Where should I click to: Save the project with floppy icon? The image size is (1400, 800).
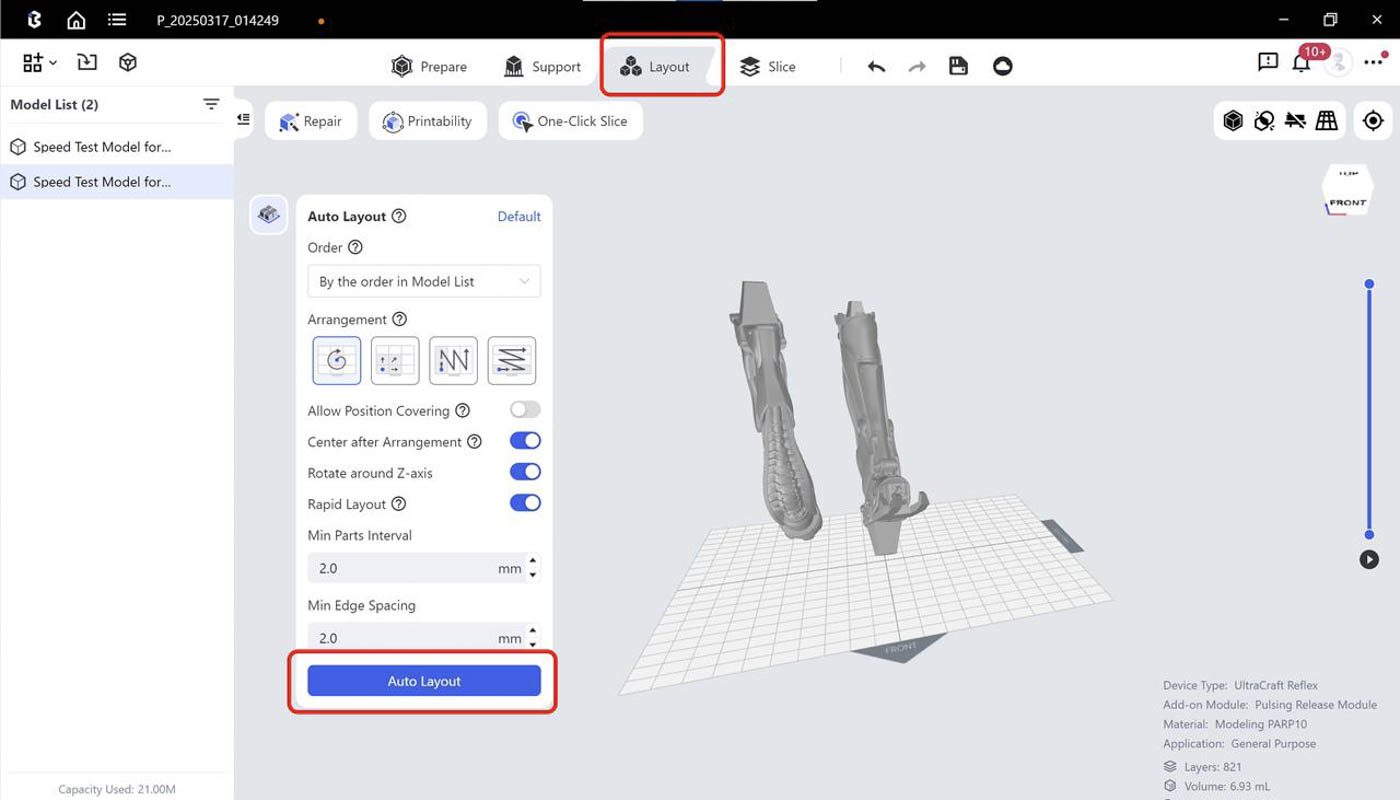click(958, 66)
